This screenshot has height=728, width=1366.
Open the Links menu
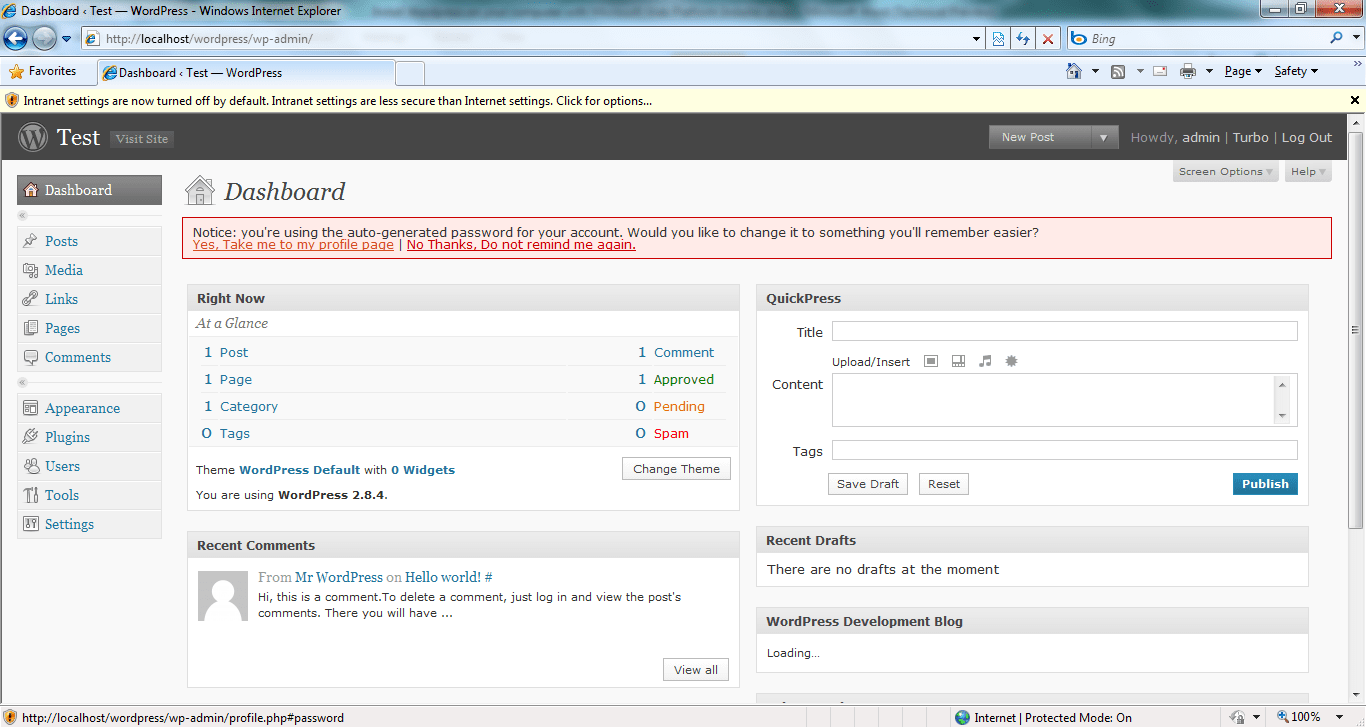pyautogui.click(x=89, y=299)
